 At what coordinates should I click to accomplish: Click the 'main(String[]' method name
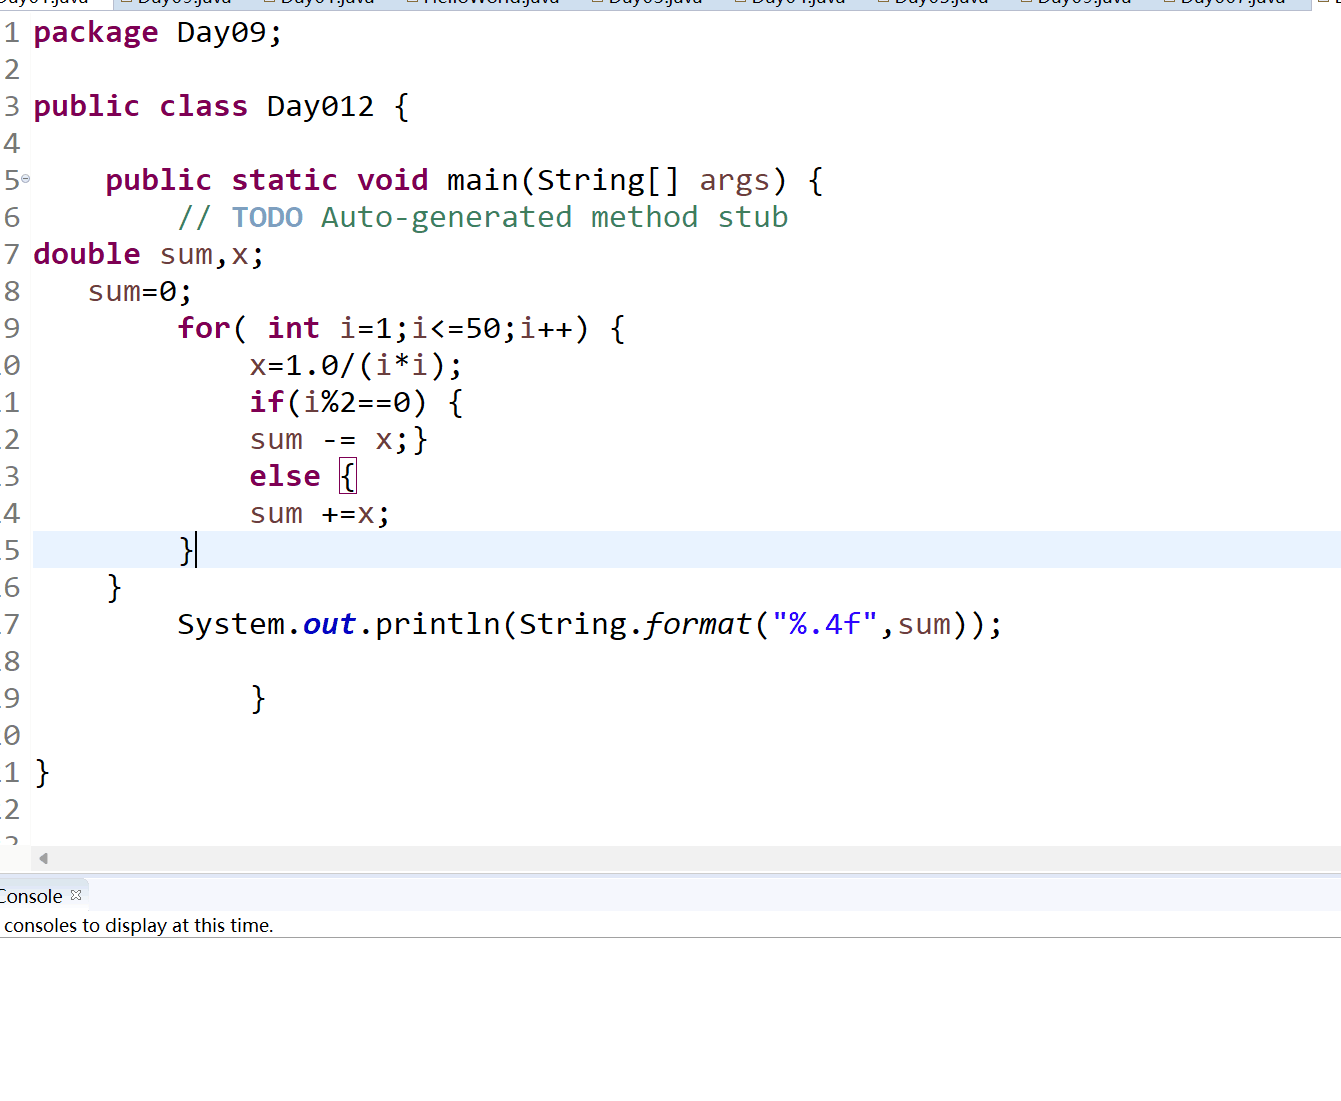(563, 181)
